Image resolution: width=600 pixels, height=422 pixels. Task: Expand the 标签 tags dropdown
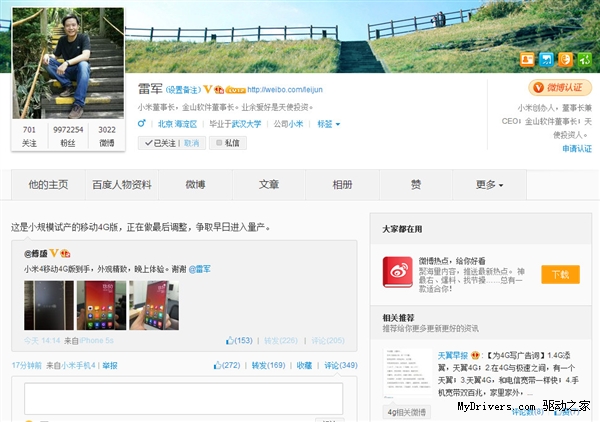tap(328, 124)
